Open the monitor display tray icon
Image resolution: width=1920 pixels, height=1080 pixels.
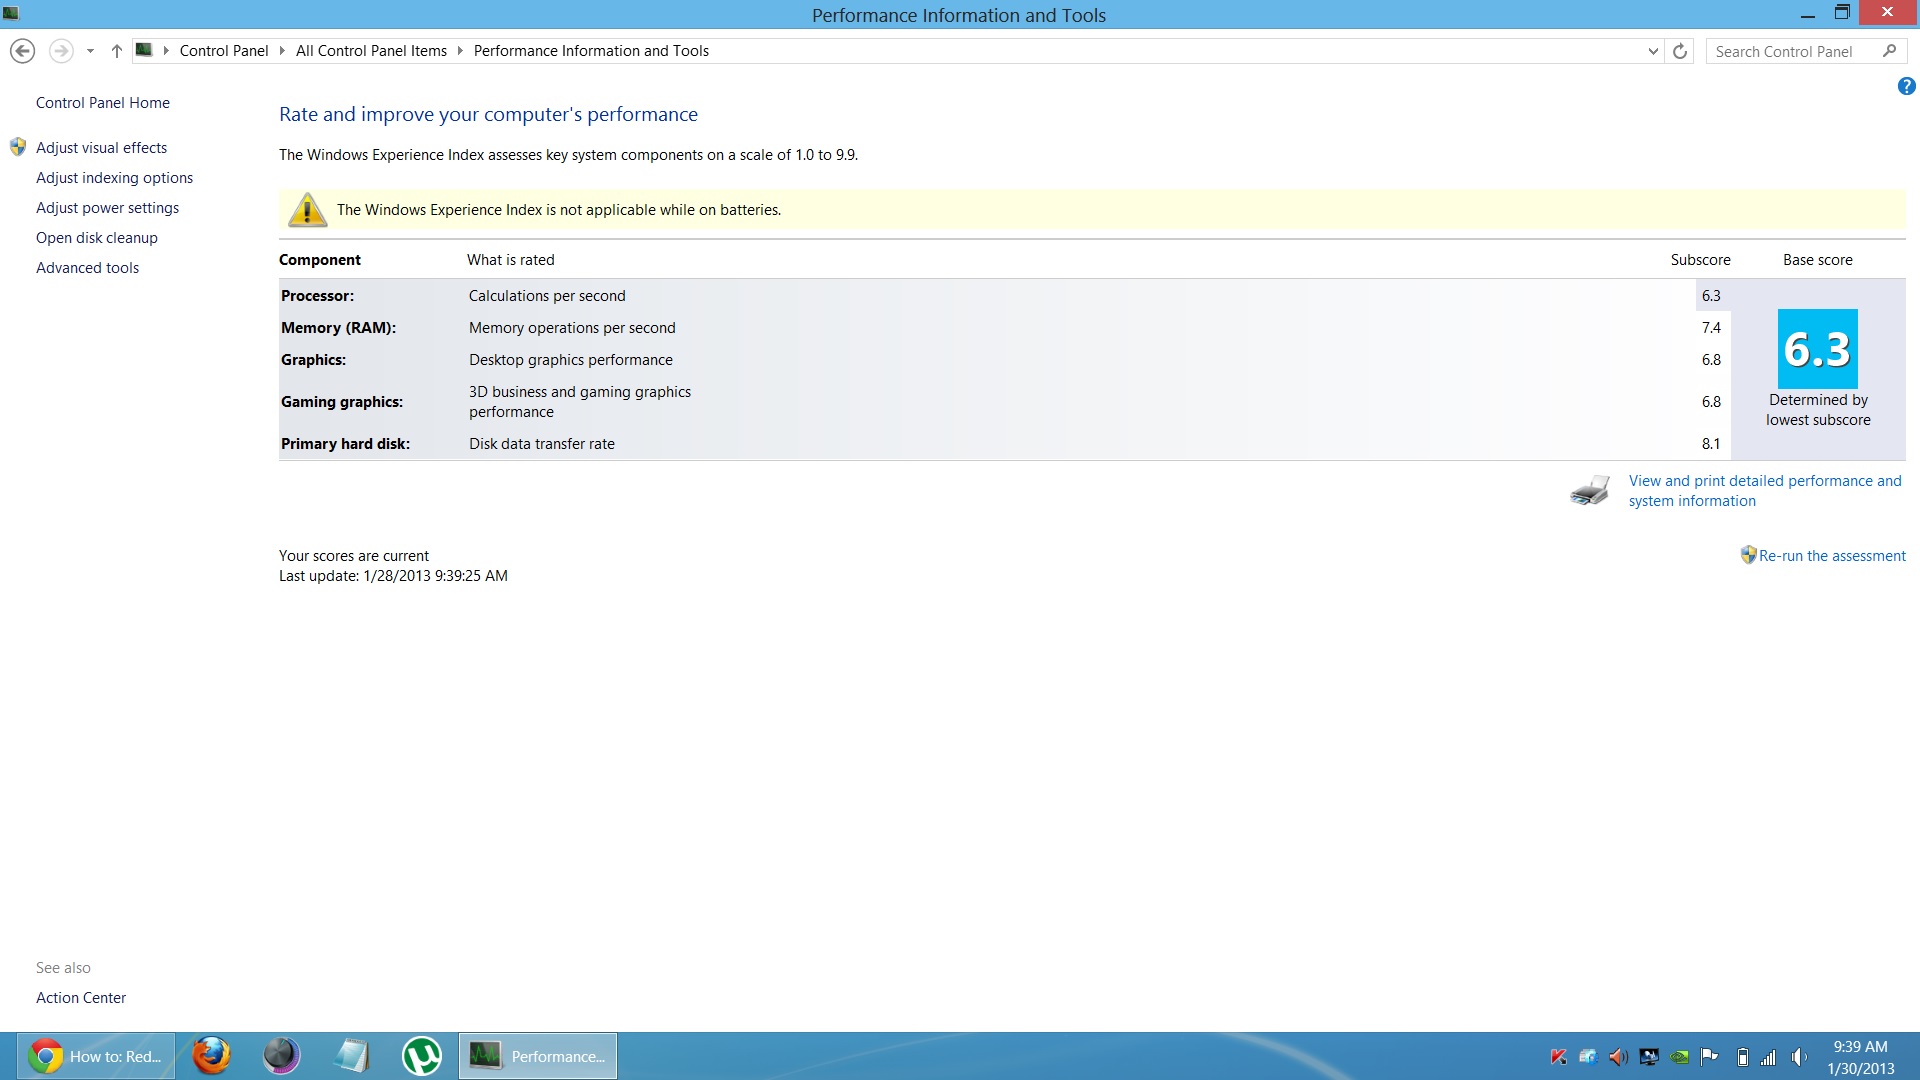point(1649,1057)
